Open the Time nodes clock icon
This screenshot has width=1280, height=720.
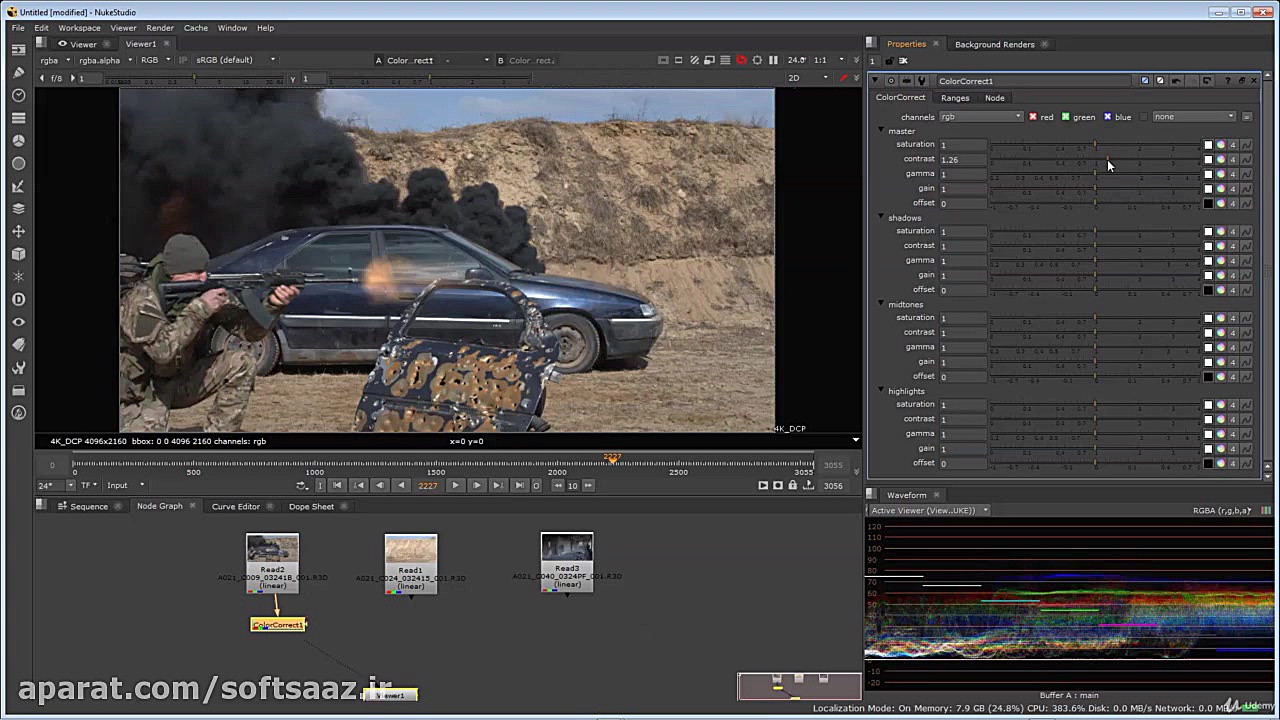coord(18,95)
